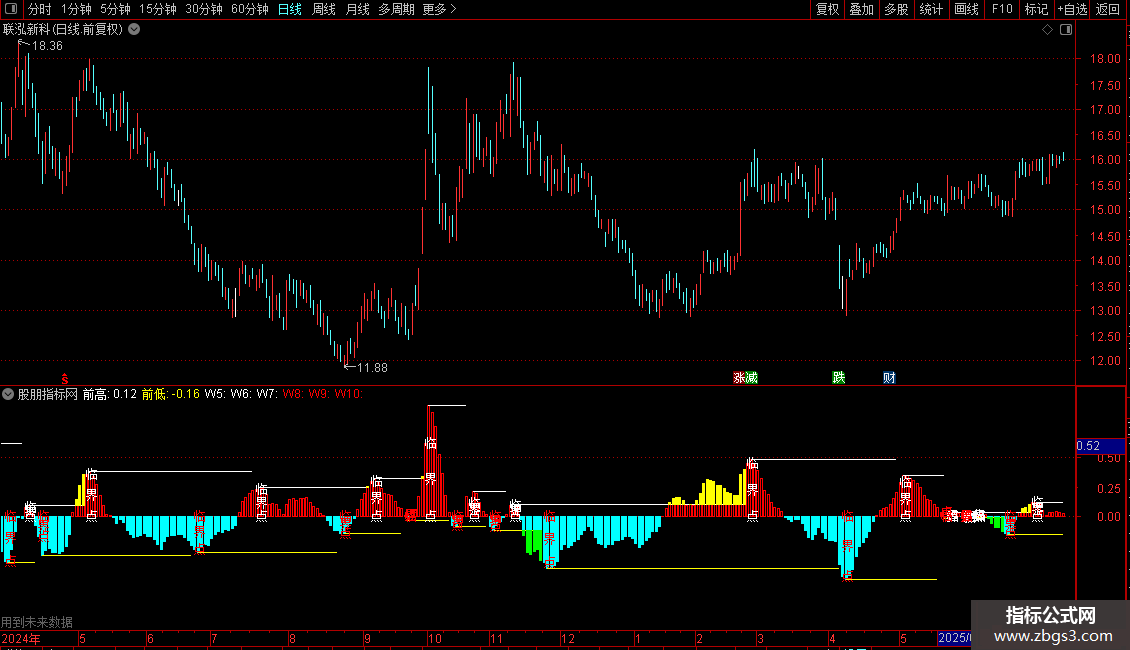Click the red S marker near chart bottom
This screenshot has width=1130, height=650.
coord(65,378)
